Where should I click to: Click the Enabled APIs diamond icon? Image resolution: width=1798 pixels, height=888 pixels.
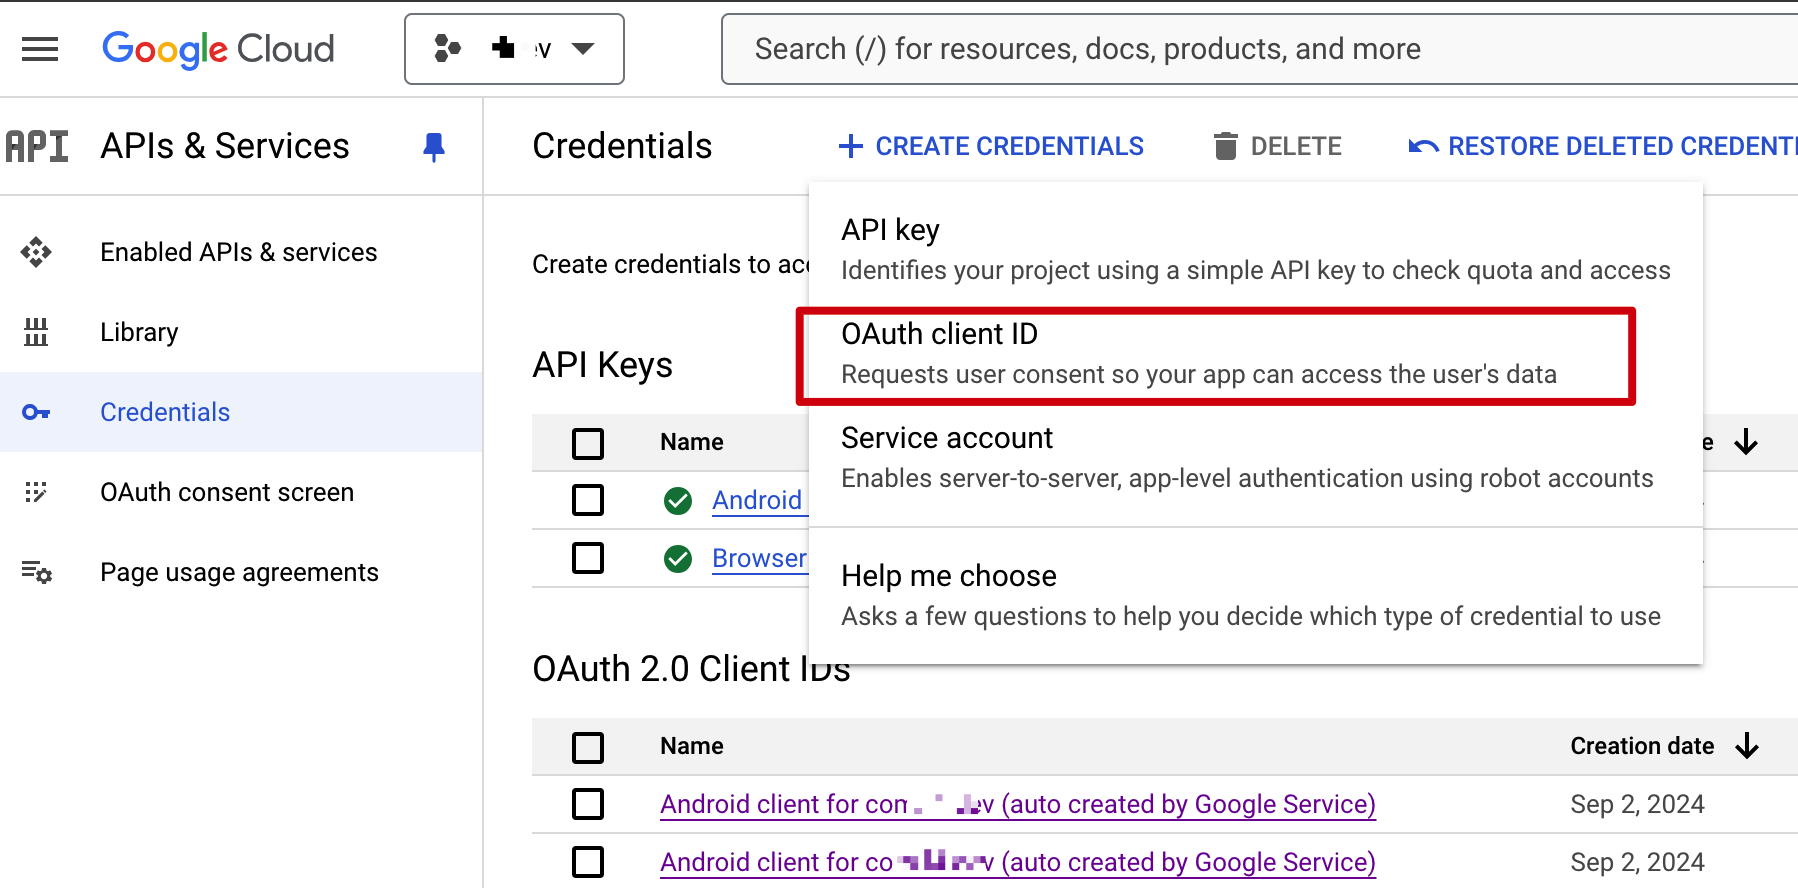[x=36, y=252]
